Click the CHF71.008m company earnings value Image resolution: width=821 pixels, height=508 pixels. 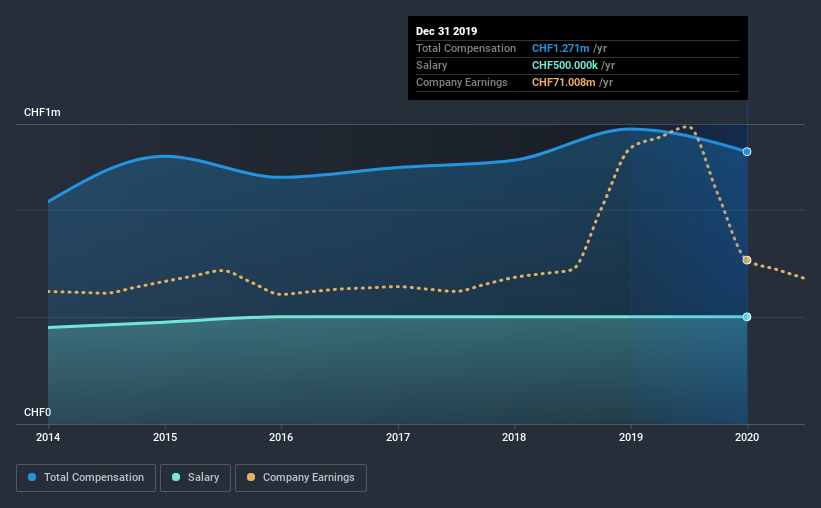click(x=563, y=82)
